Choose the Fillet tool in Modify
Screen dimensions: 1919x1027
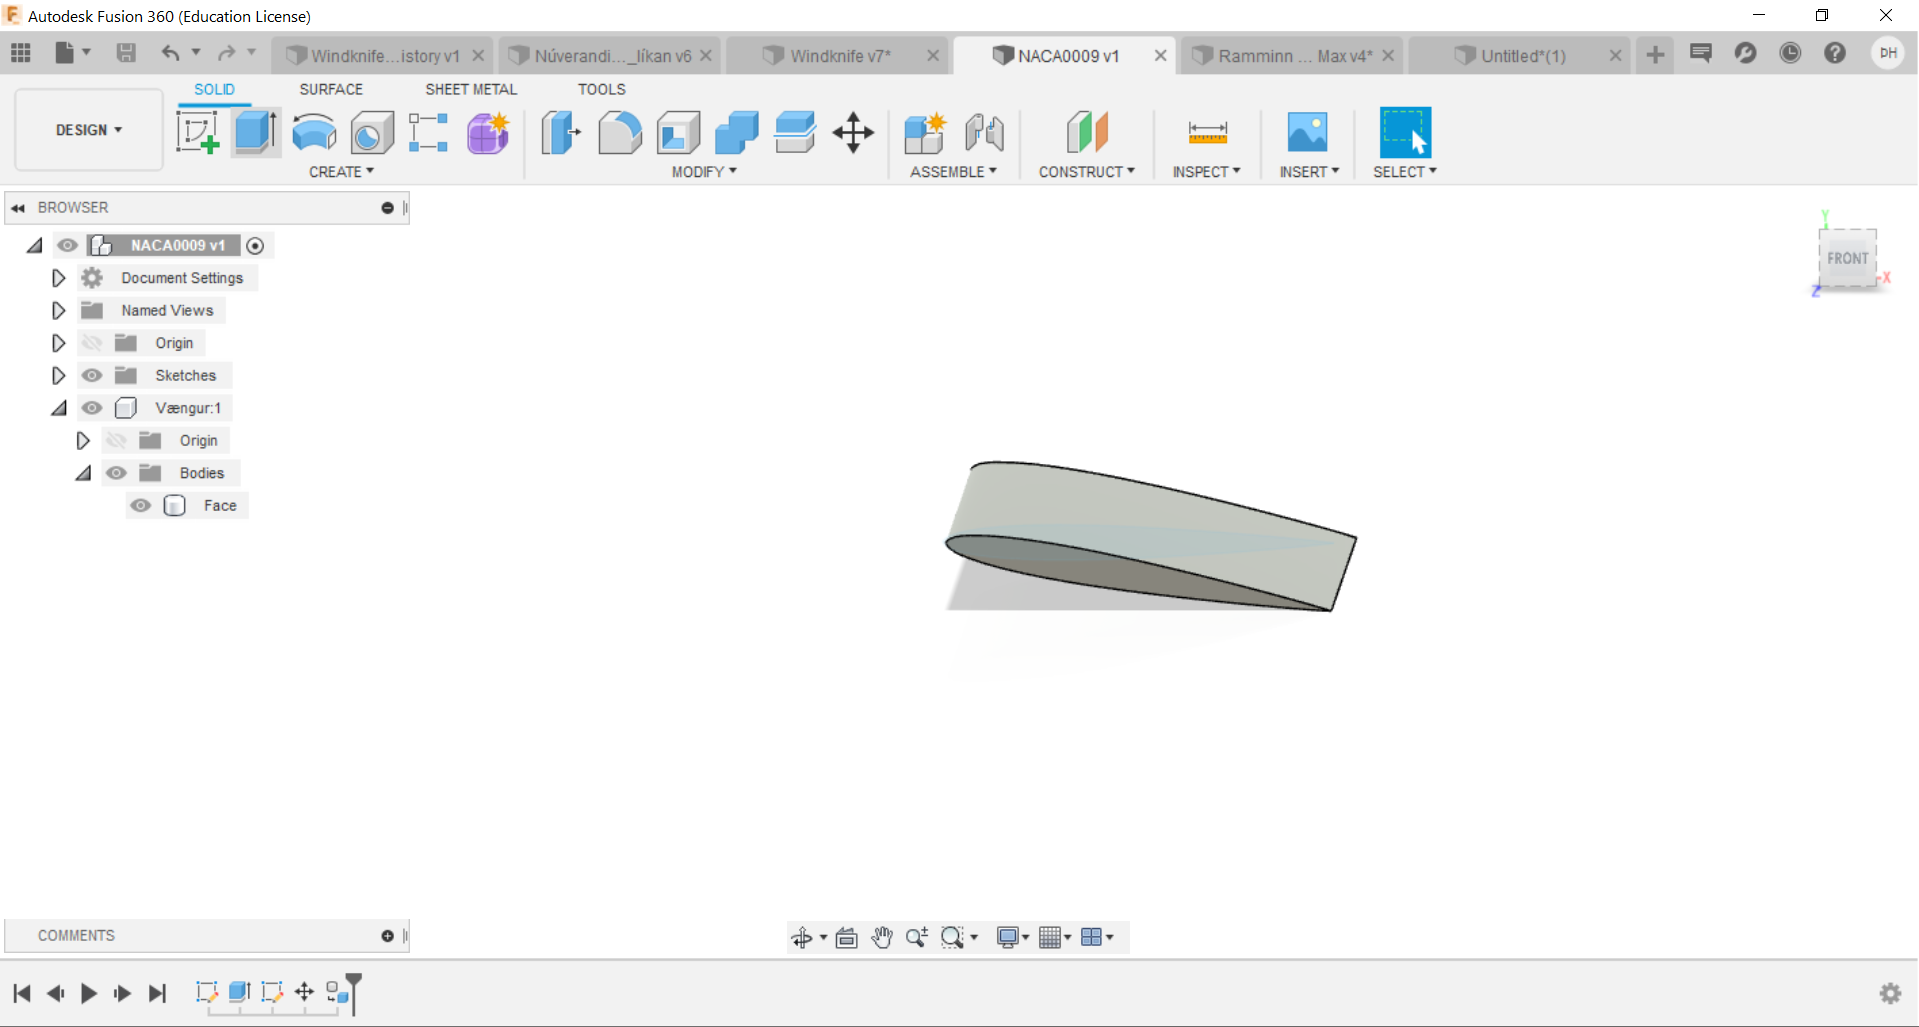[620, 132]
